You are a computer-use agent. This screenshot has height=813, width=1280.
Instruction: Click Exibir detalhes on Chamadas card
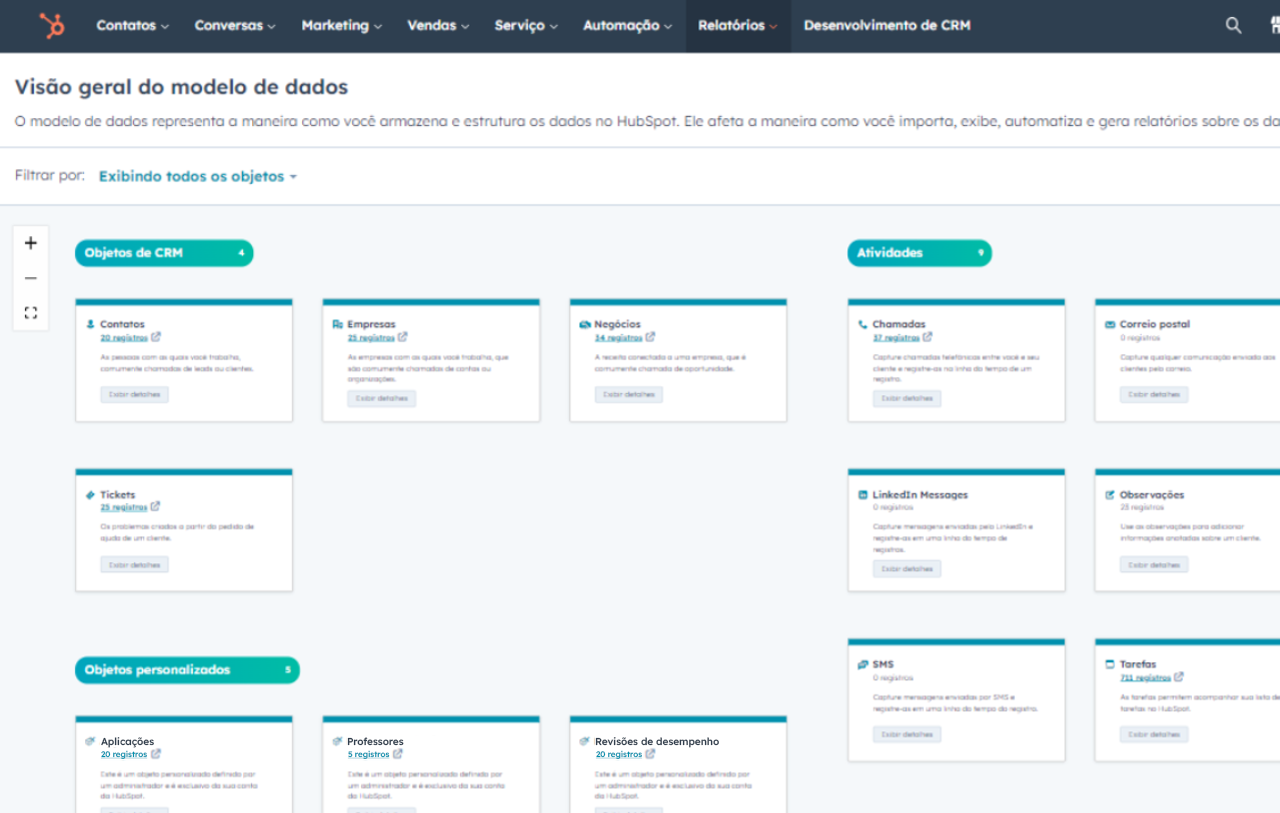coord(906,398)
